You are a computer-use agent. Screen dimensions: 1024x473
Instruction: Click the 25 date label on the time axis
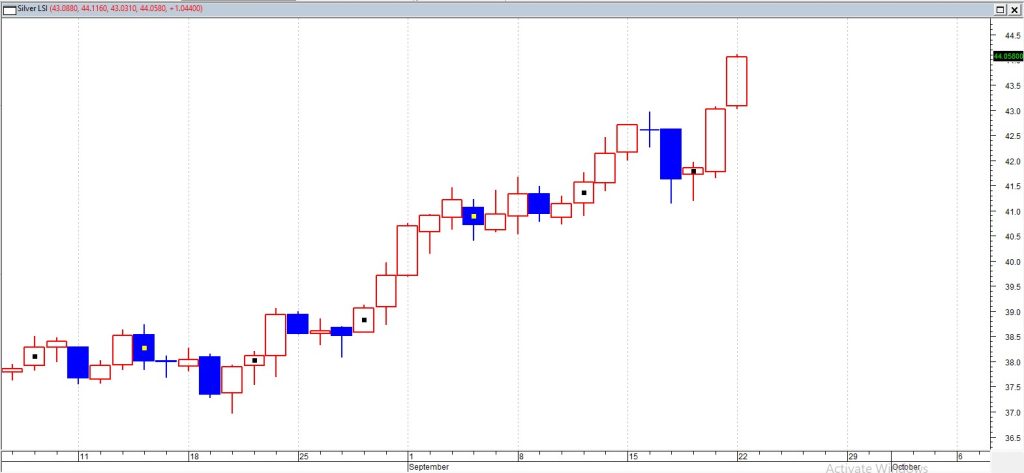pos(303,456)
